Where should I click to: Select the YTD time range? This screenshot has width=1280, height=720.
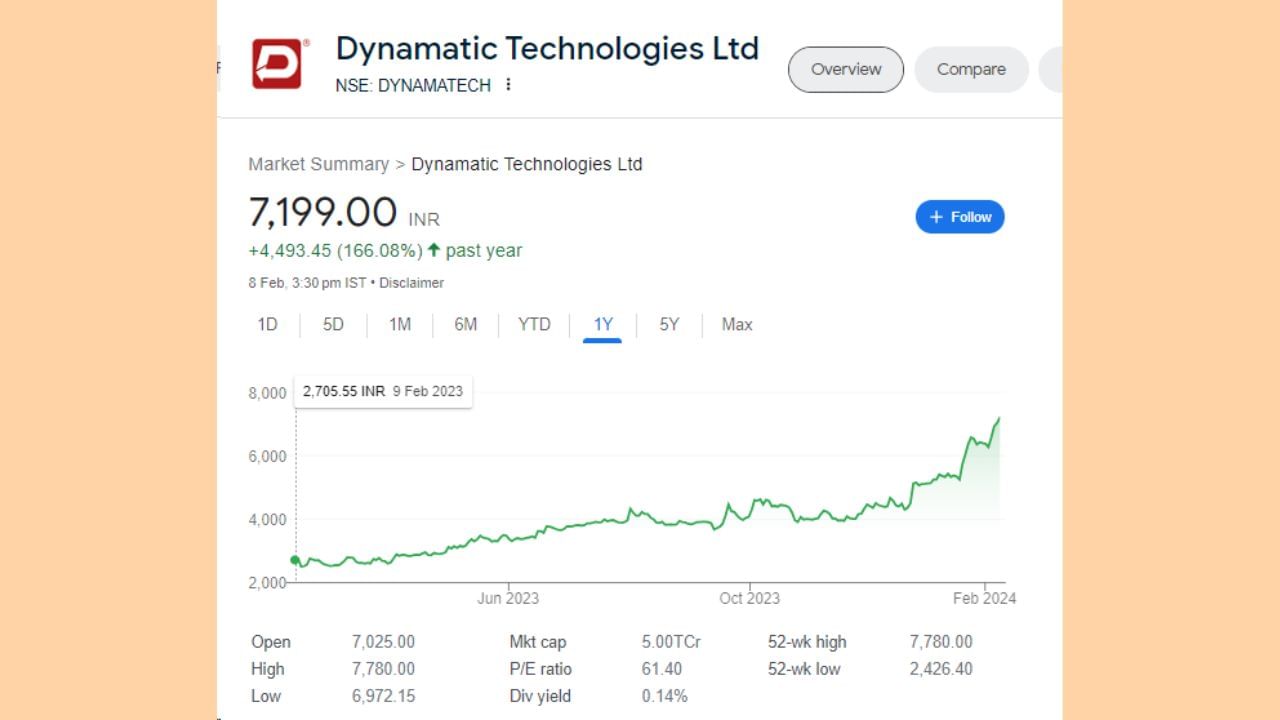534,324
